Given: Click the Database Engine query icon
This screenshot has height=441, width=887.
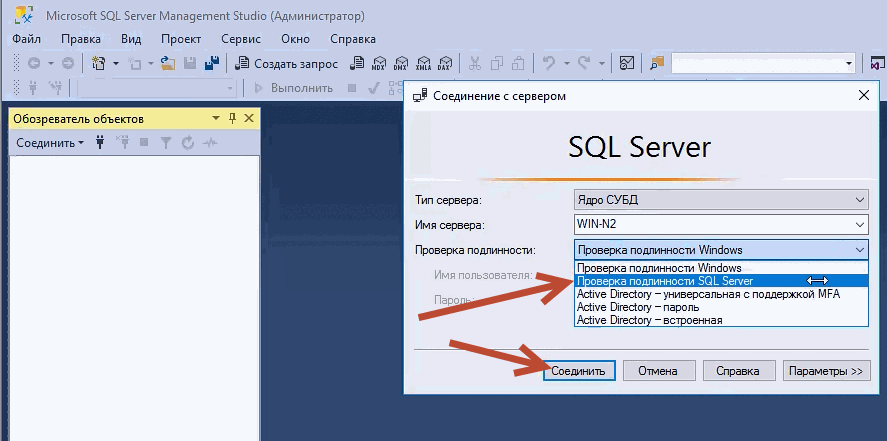Looking at the screenshot, I should click(x=356, y=63).
